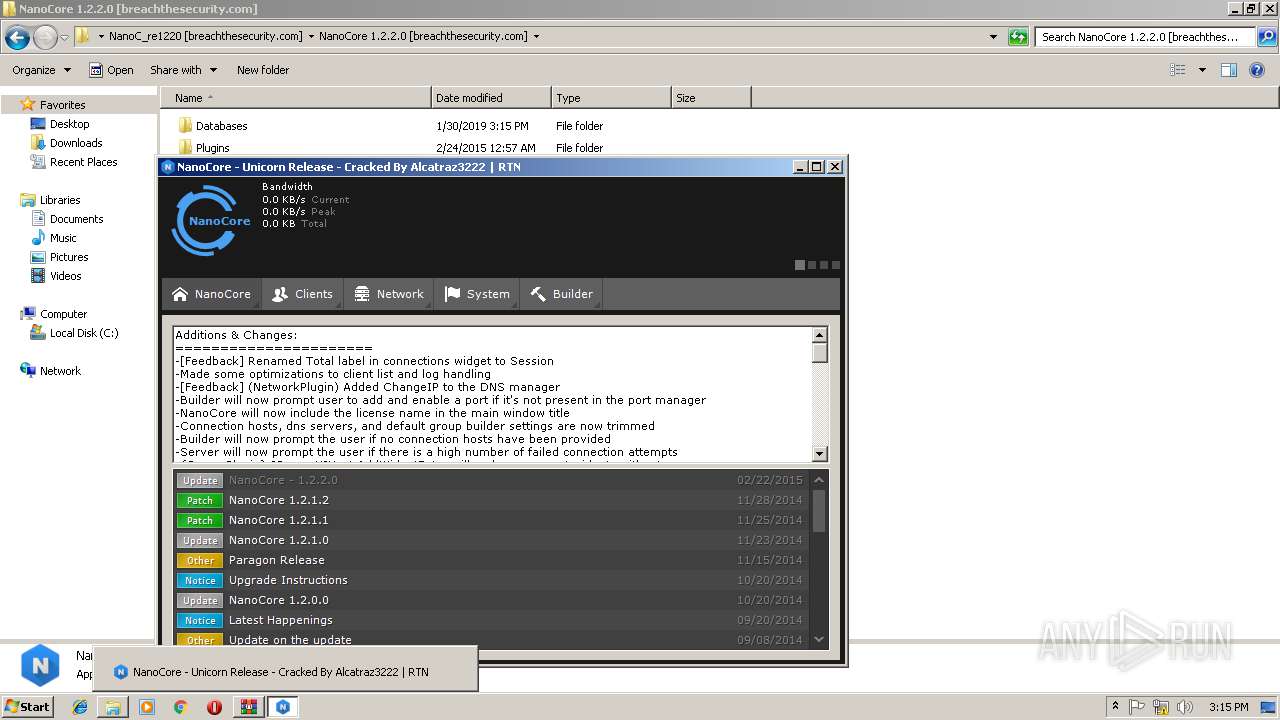Click the Open toolbar button
The height and width of the screenshot is (720, 1280).
point(111,70)
